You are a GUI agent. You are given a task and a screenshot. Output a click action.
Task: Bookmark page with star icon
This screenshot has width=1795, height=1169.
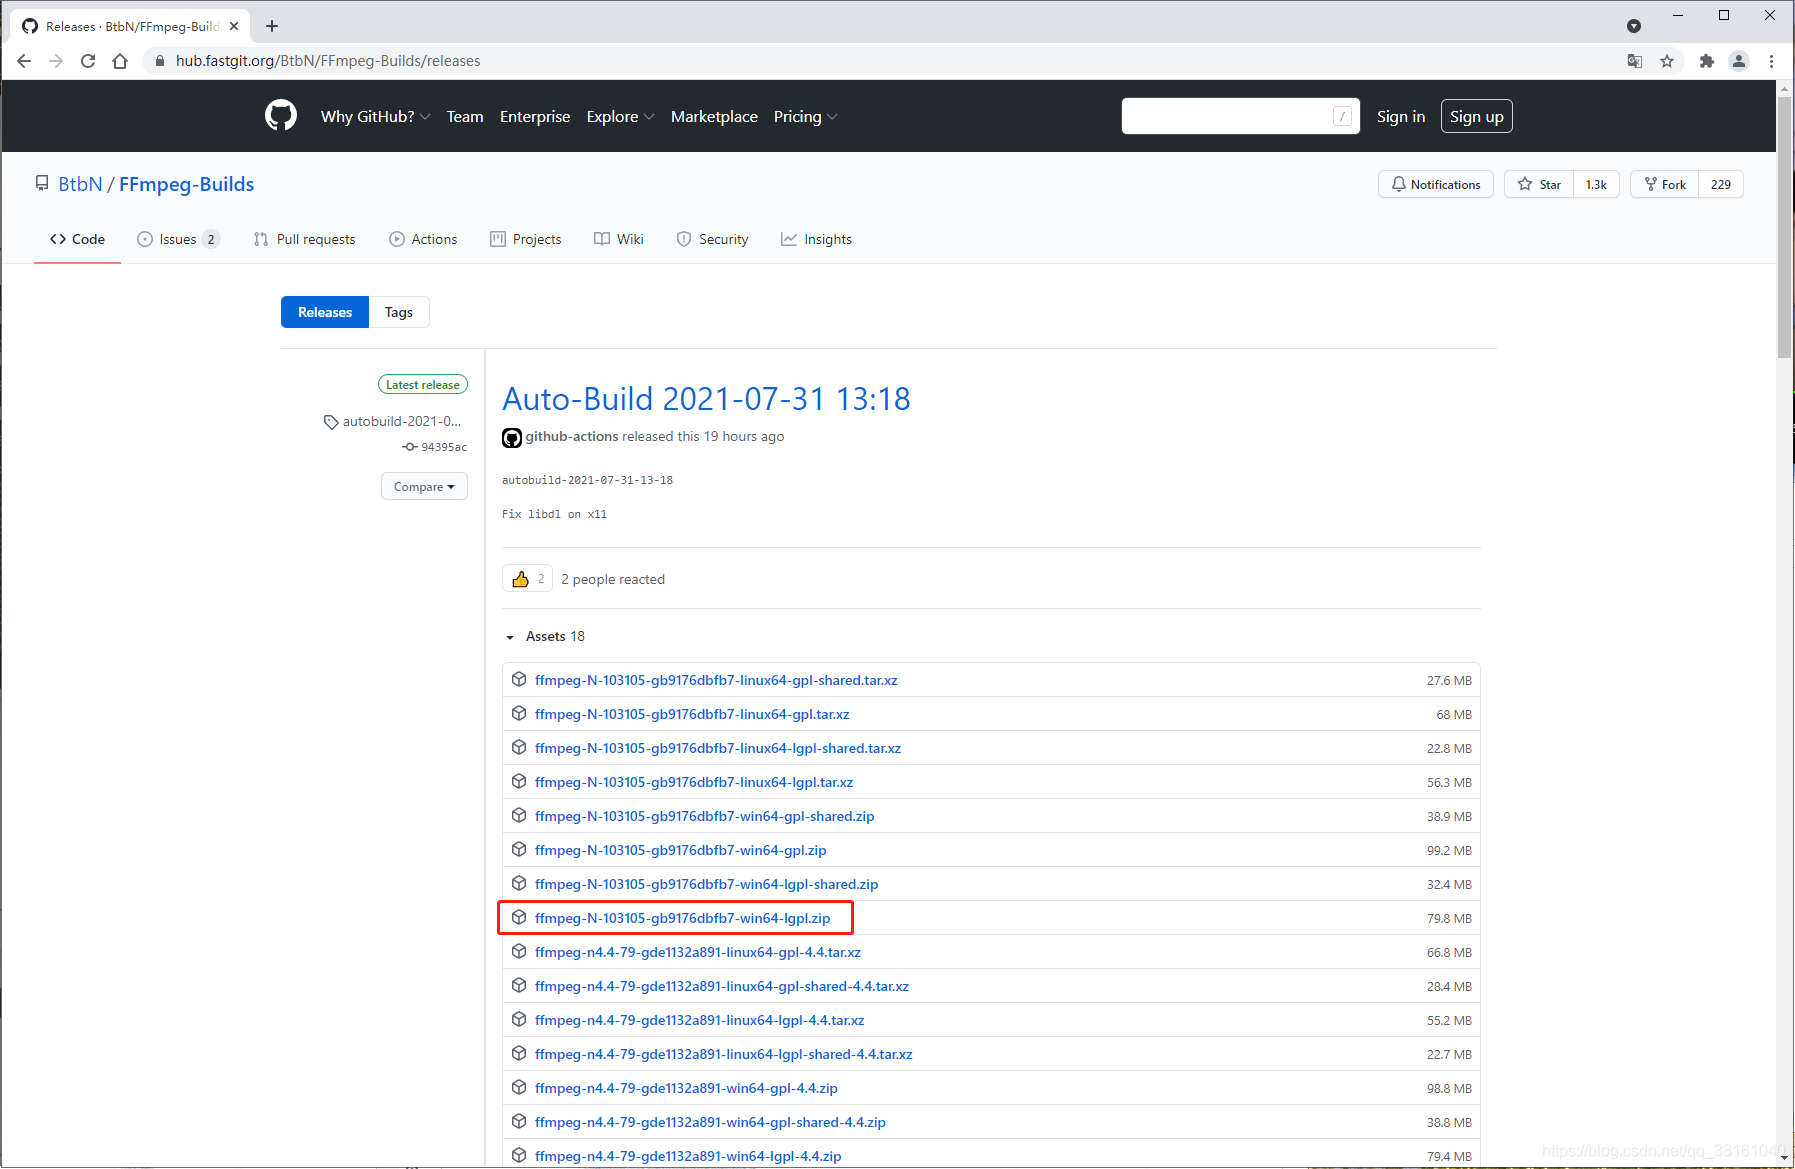pos(1667,61)
